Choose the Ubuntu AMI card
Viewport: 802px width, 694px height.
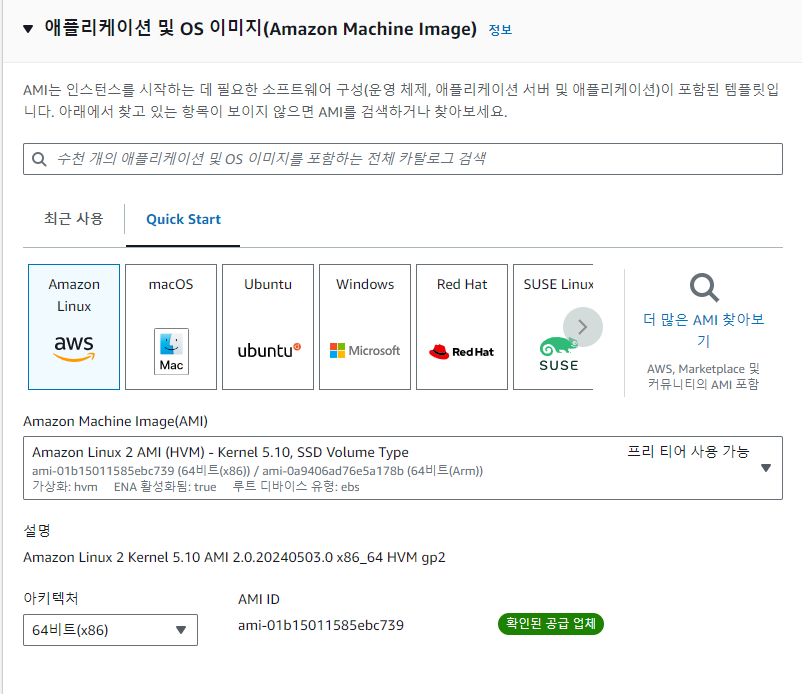click(268, 327)
